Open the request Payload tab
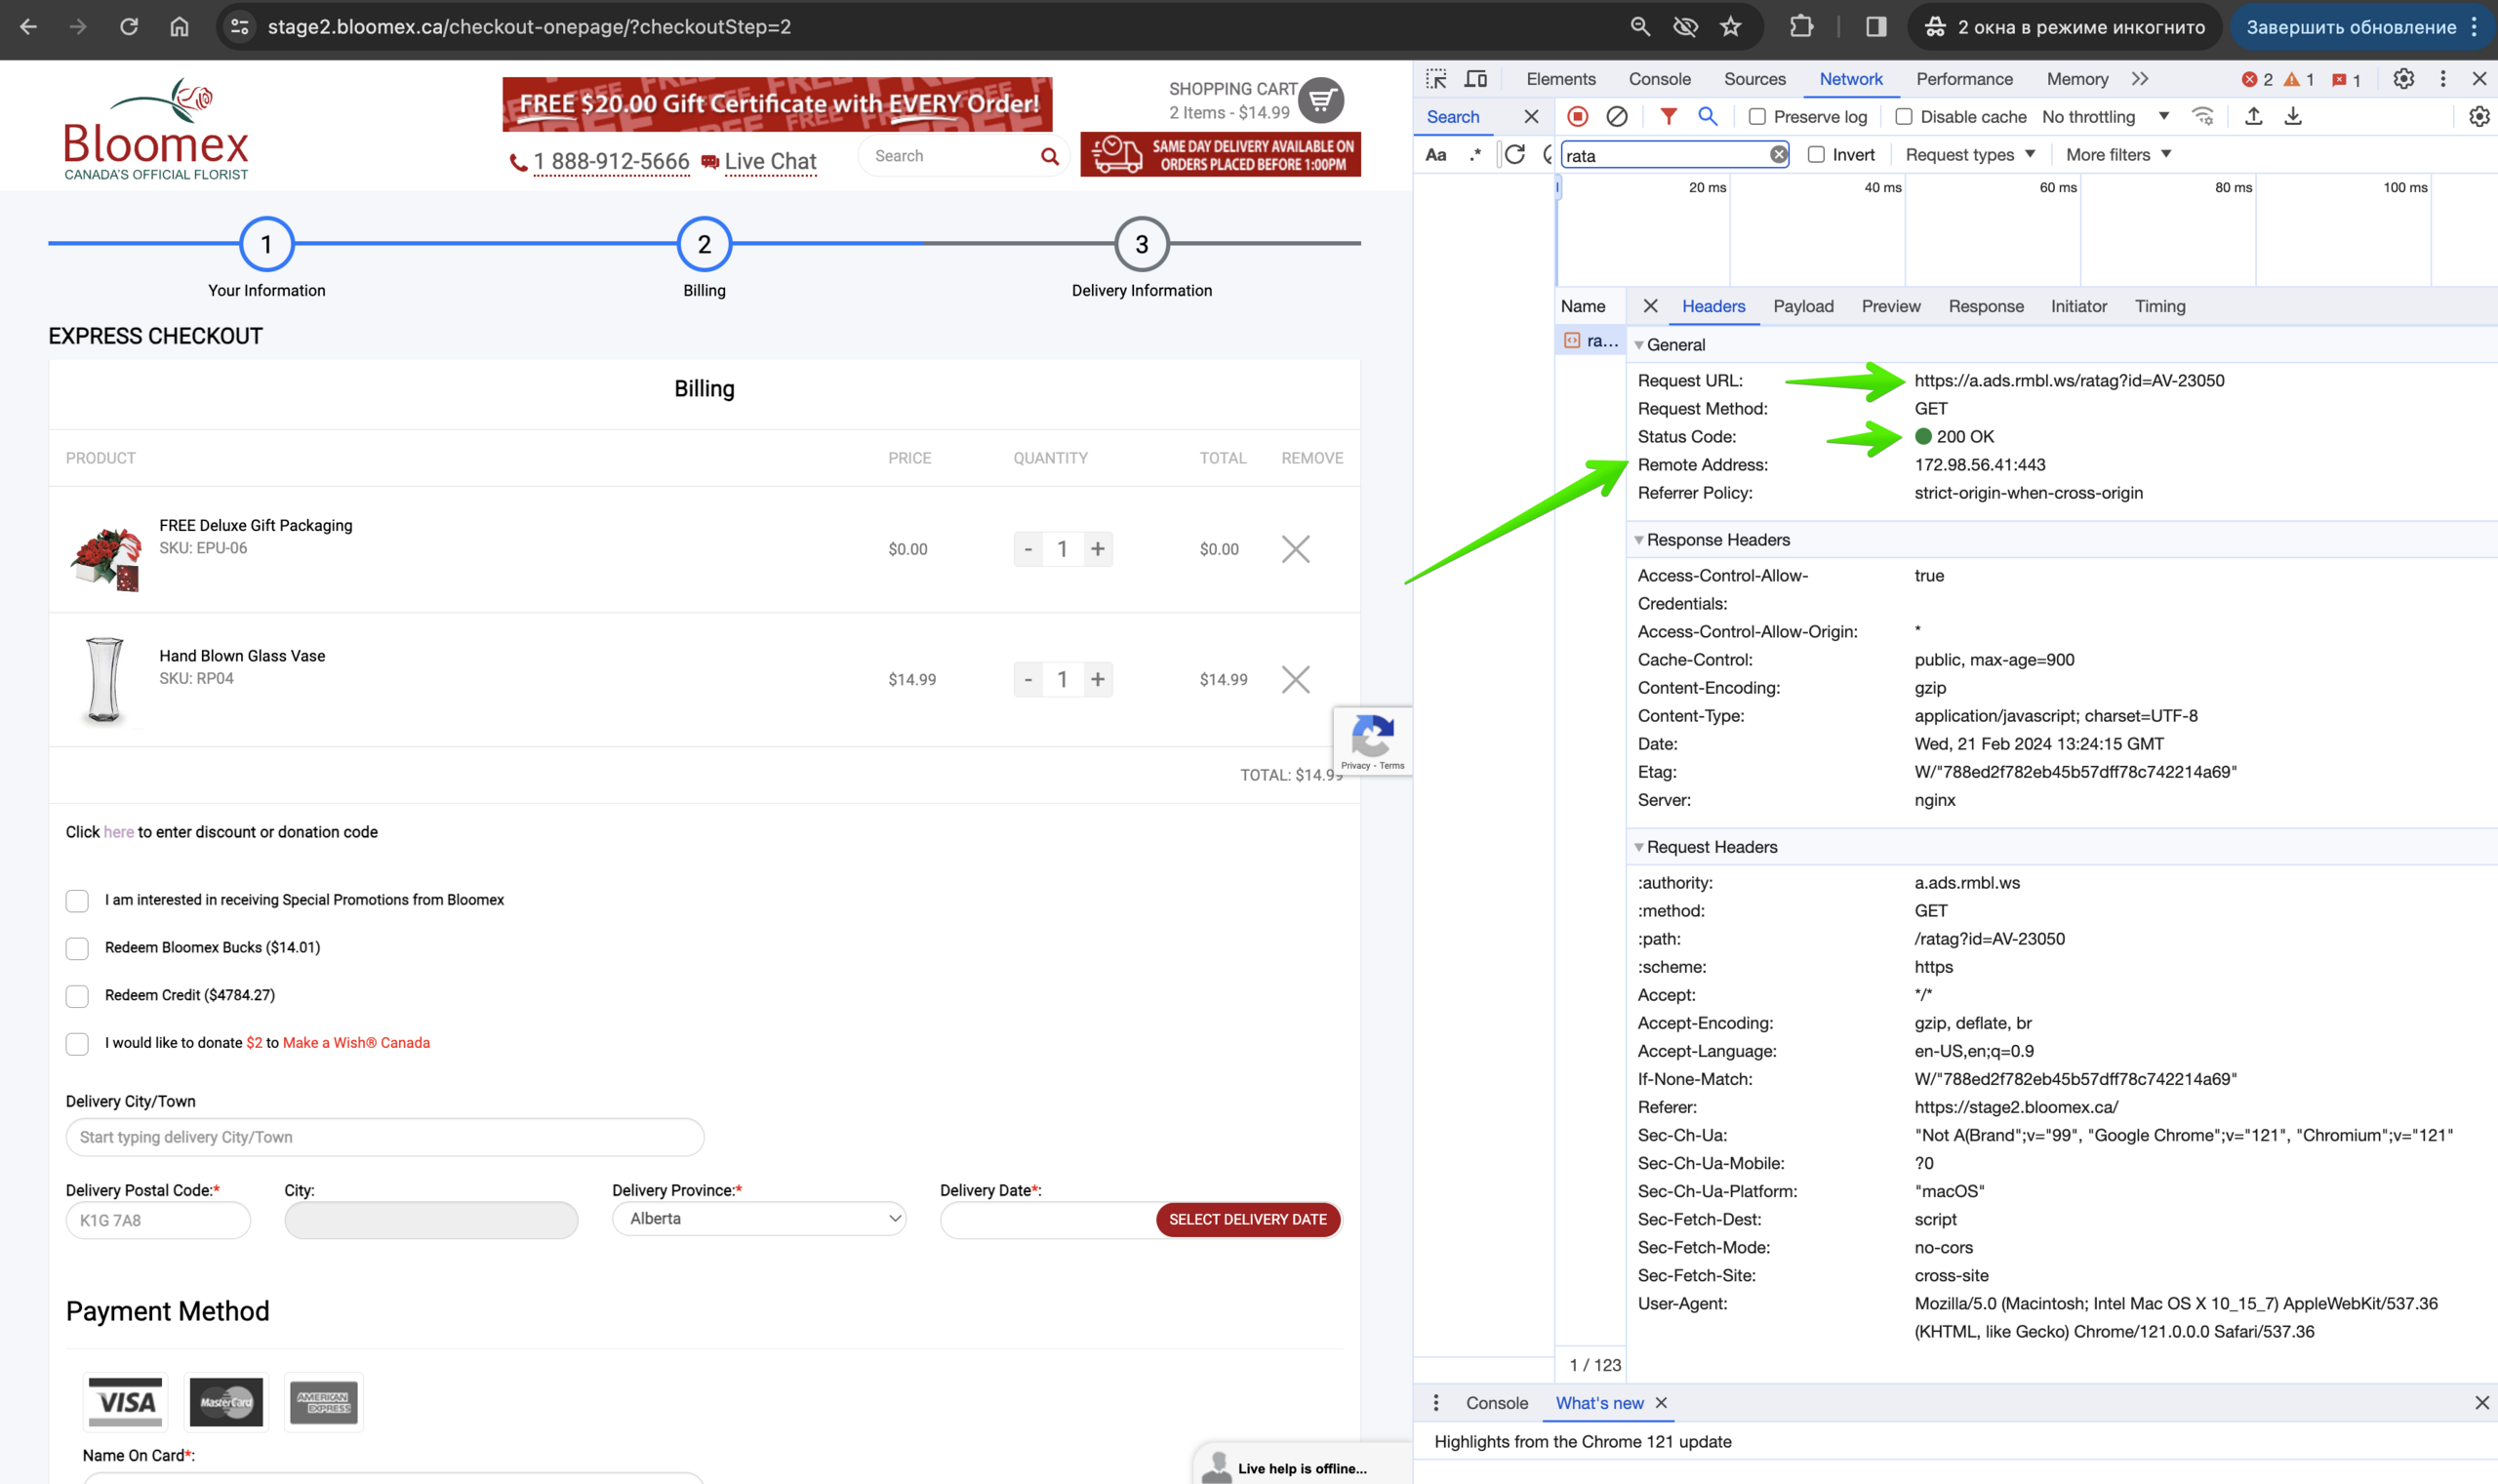Screen dimensions: 2498x1484 coord(1803,306)
